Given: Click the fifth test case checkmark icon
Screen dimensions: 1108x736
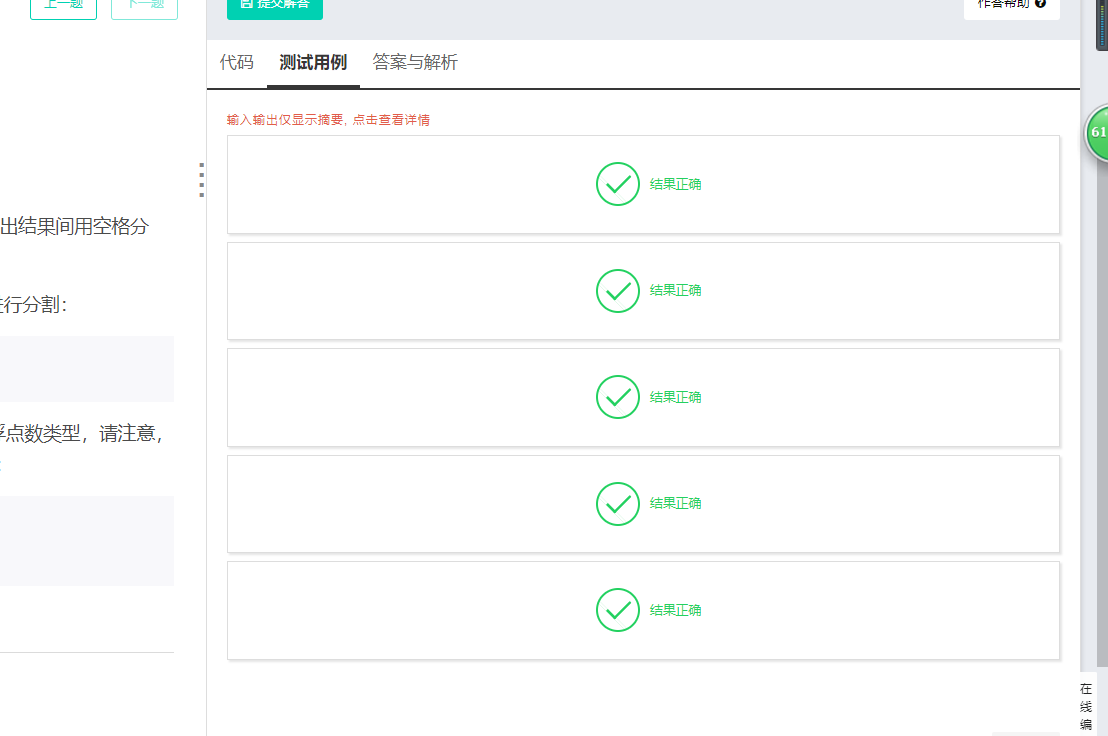Looking at the screenshot, I should 618,610.
